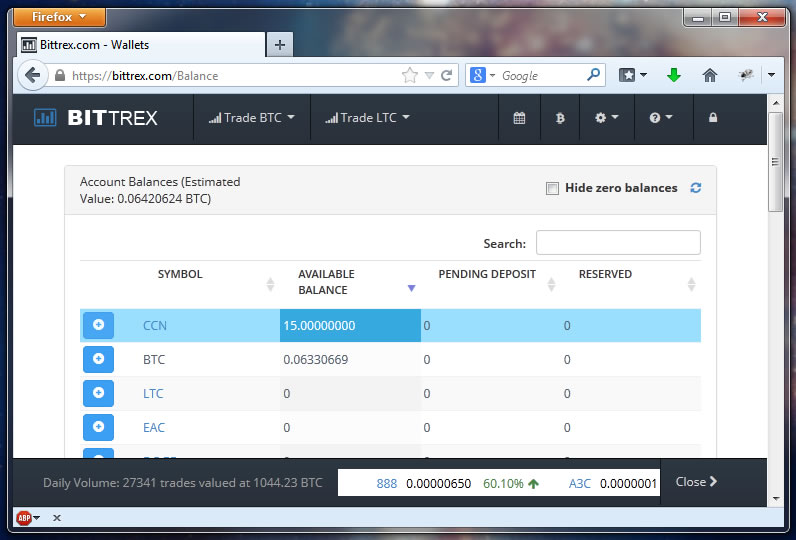Viewport: 796px width, 540px height.
Task: Open the Firefox bookmarks menu icon
Action: (x=633, y=75)
